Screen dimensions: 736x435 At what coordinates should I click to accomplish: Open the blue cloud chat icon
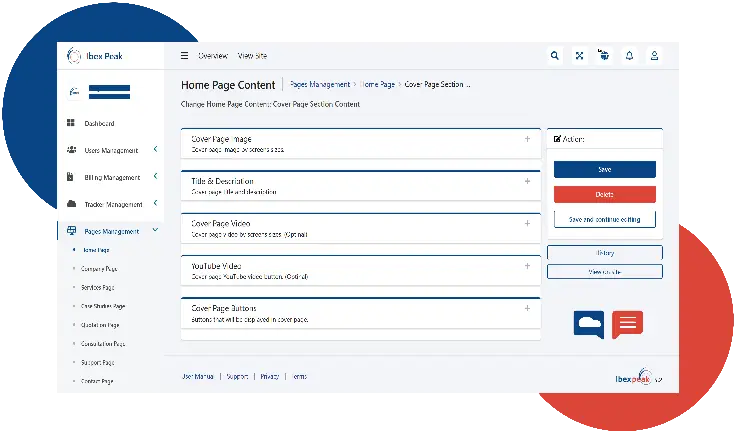589,324
